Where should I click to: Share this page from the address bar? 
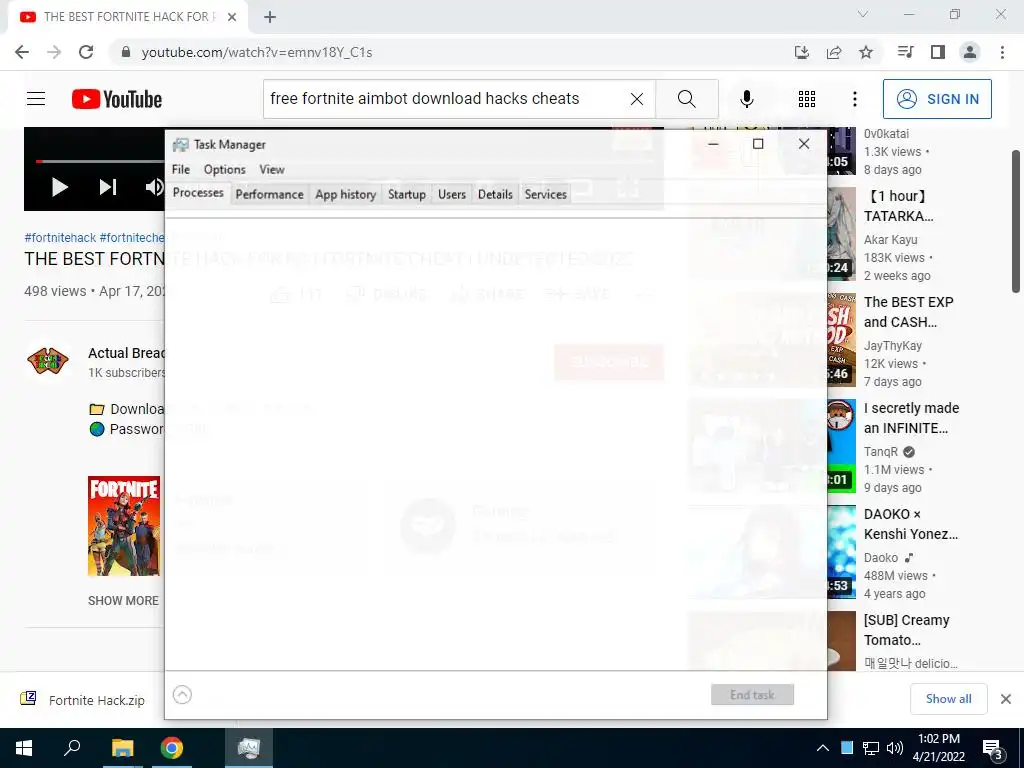point(834,52)
